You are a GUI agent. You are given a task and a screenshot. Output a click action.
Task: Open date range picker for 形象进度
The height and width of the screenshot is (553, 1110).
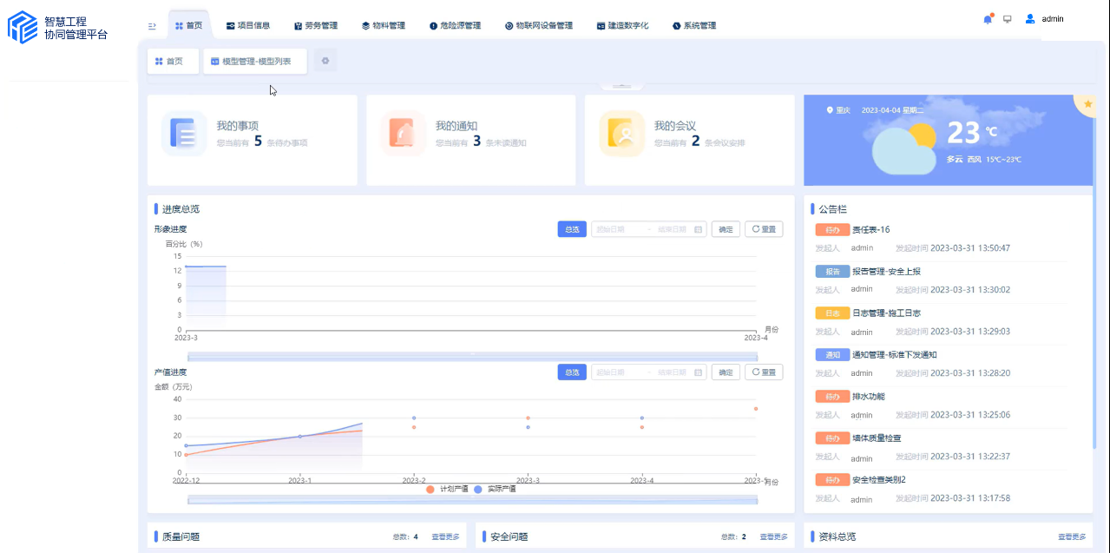pyautogui.click(x=648, y=229)
